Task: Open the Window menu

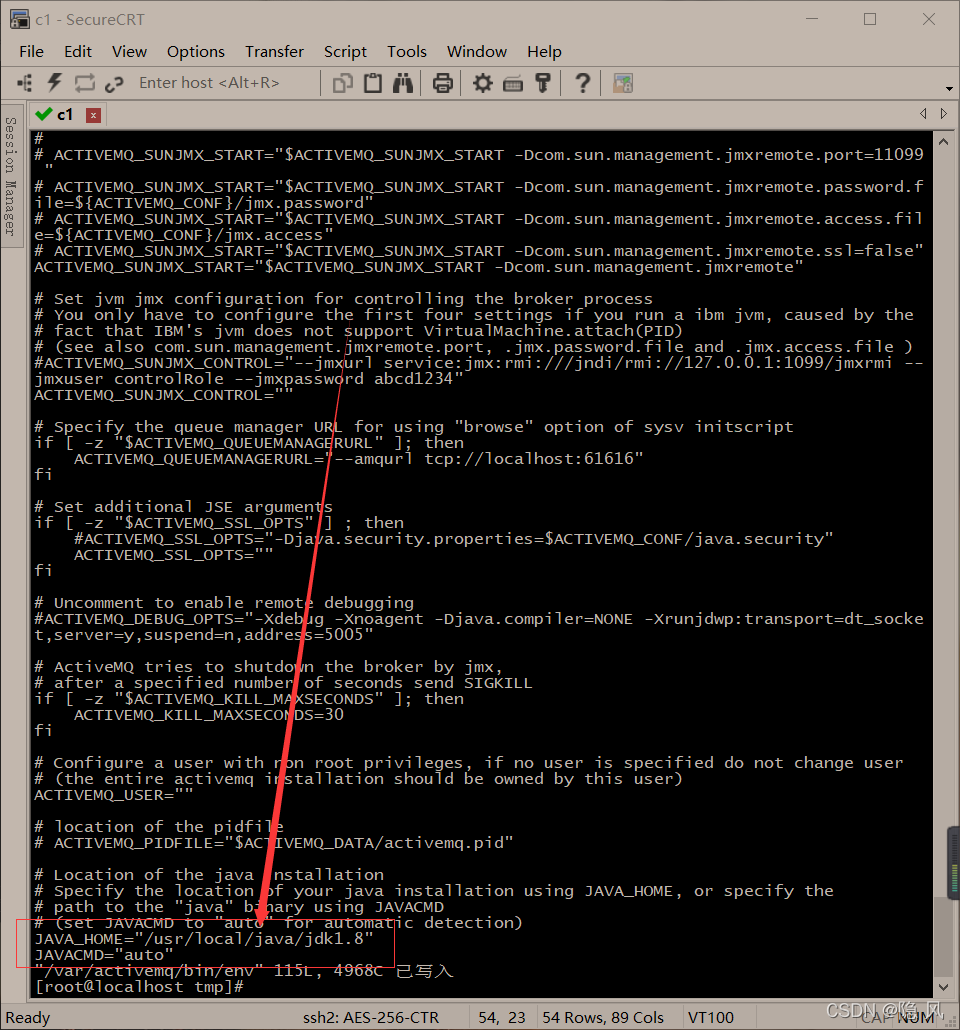Action: coord(476,51)
